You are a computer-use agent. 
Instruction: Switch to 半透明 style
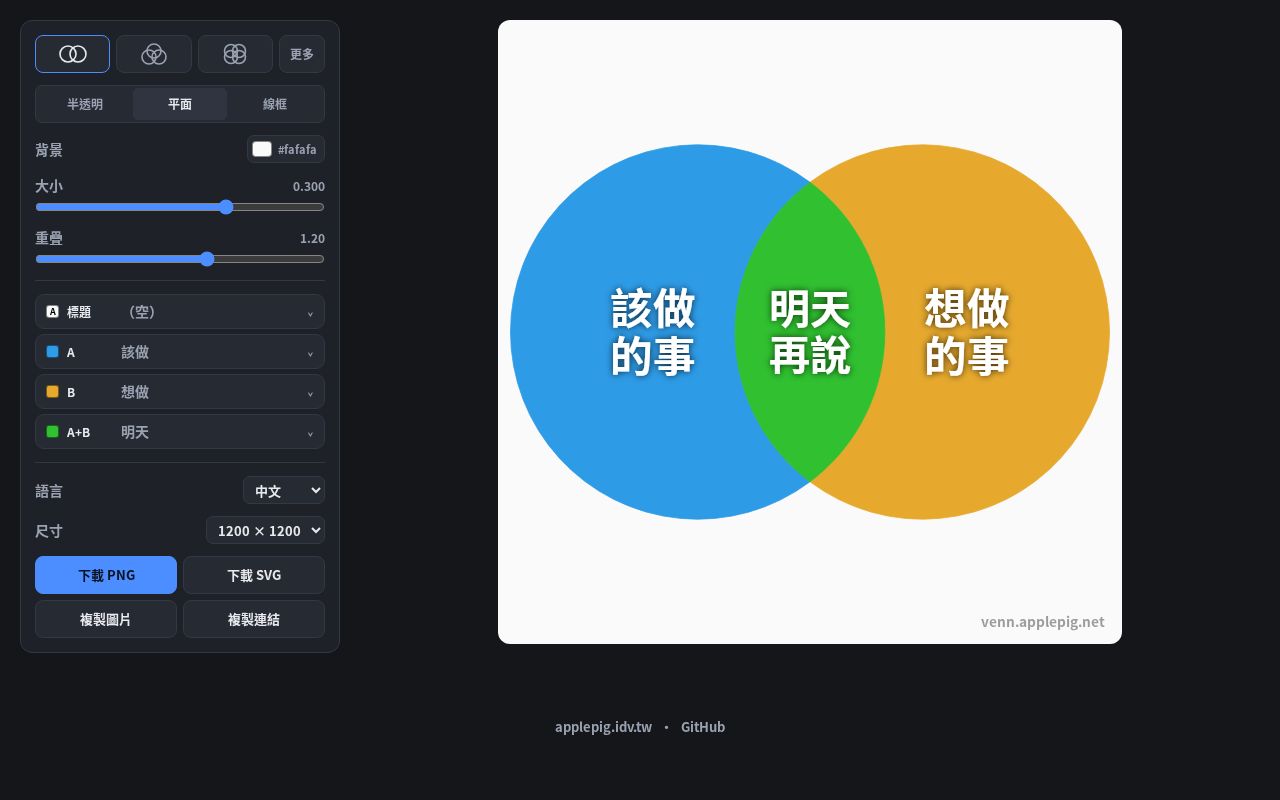tap(85, 104)
